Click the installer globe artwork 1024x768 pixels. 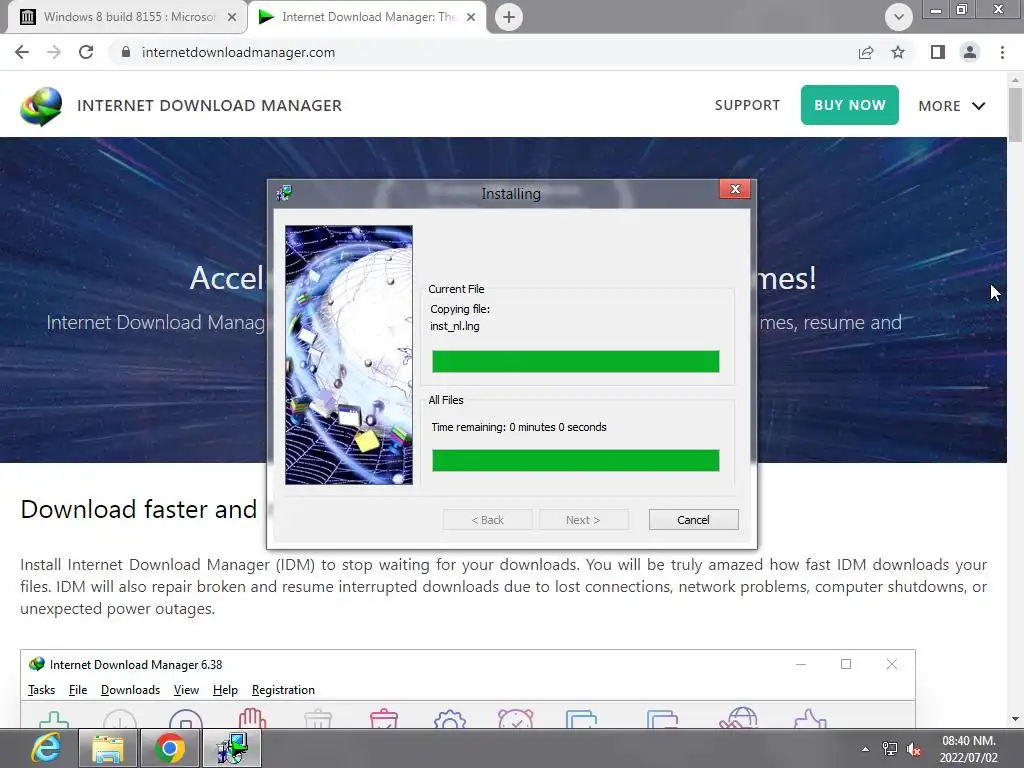pos(349,355)
